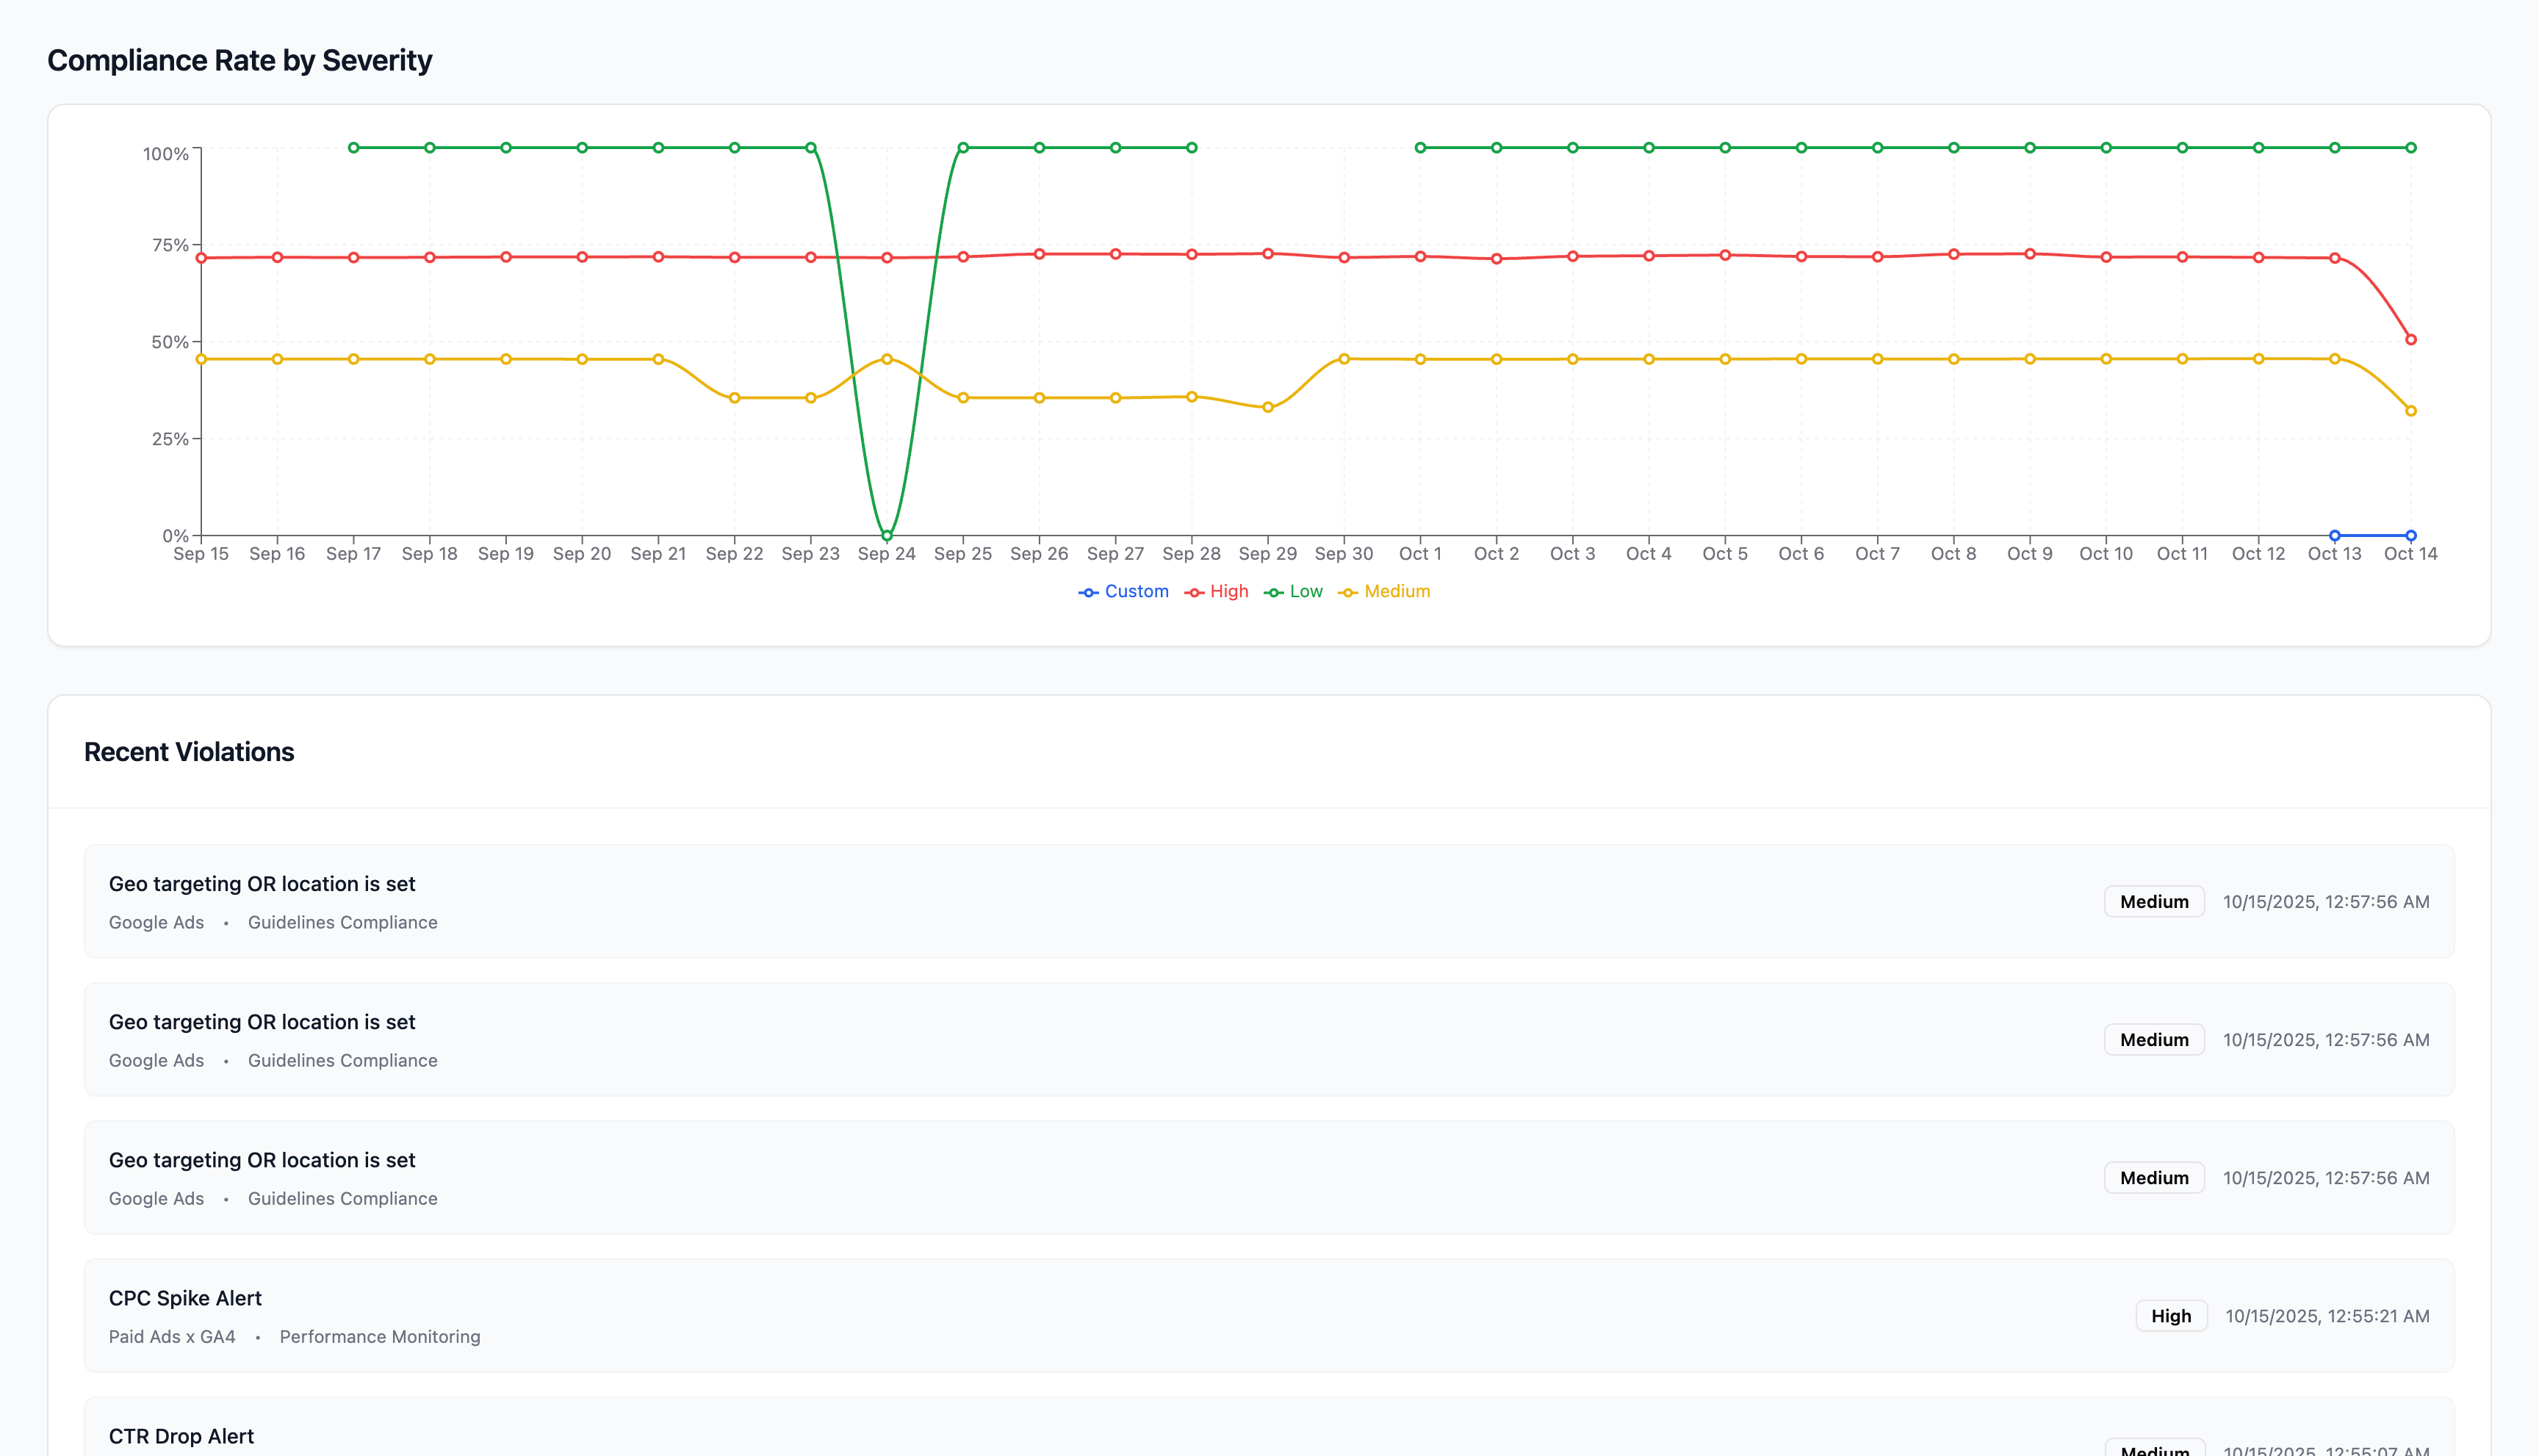Click Low data point at Sep 17
Viewport: 2539px width, 1456px height.
353,148
